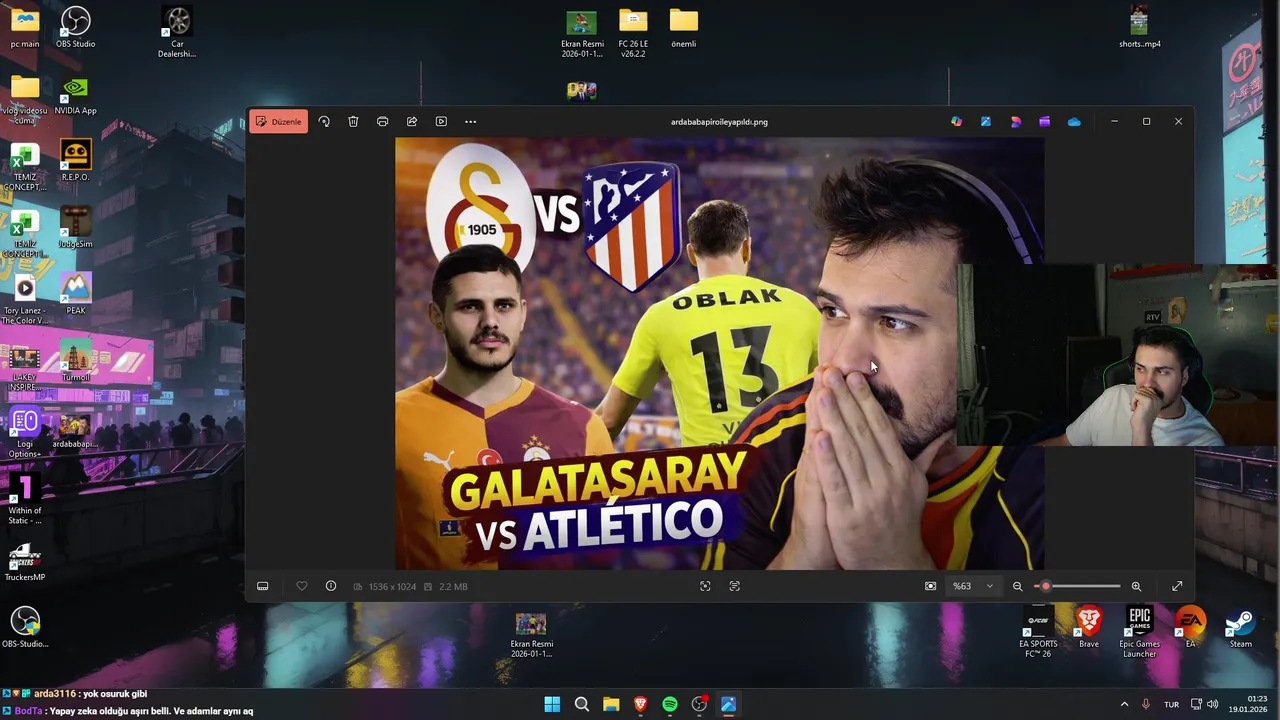Show file info with the info icon
Image resolution: width=1280 pixels, height=720 pixels.
pos(331,586)
